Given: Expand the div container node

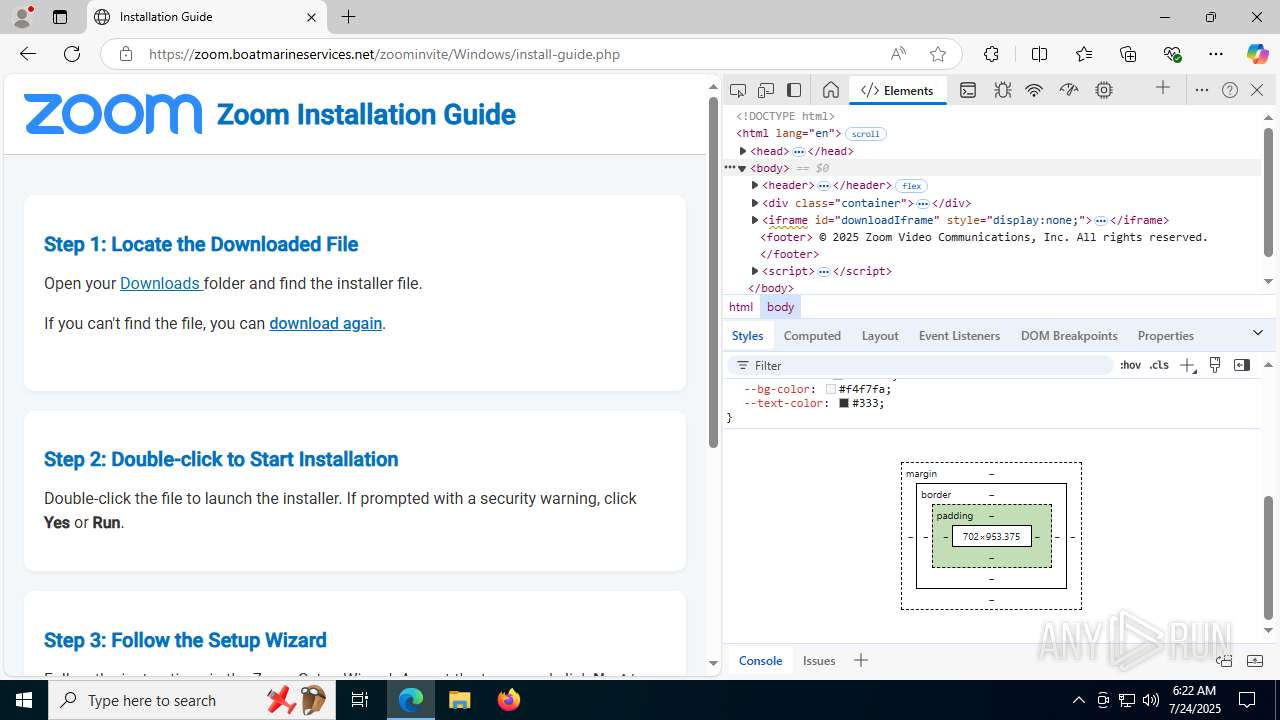Looking at the screenshot, I should tap(755, 203).
